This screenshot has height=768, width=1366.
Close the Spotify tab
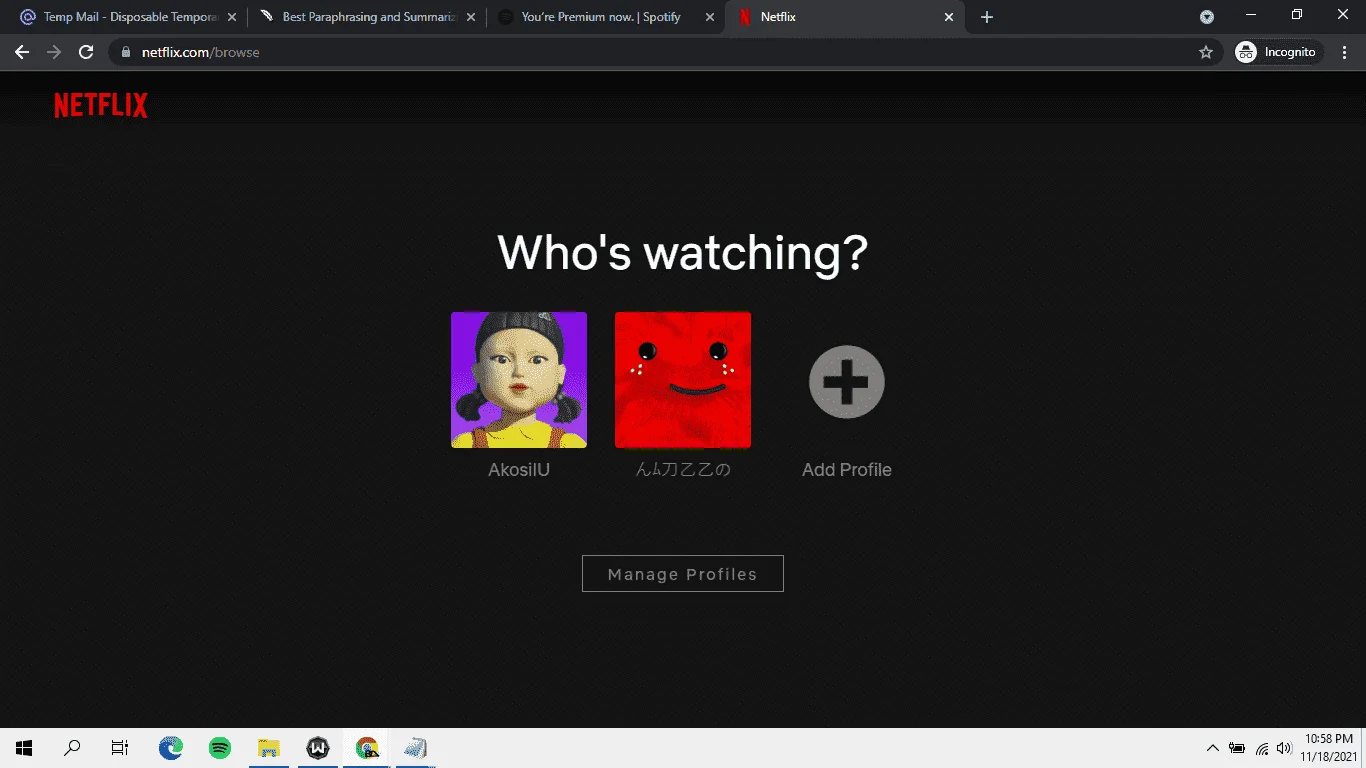click(x=710, y=17)
